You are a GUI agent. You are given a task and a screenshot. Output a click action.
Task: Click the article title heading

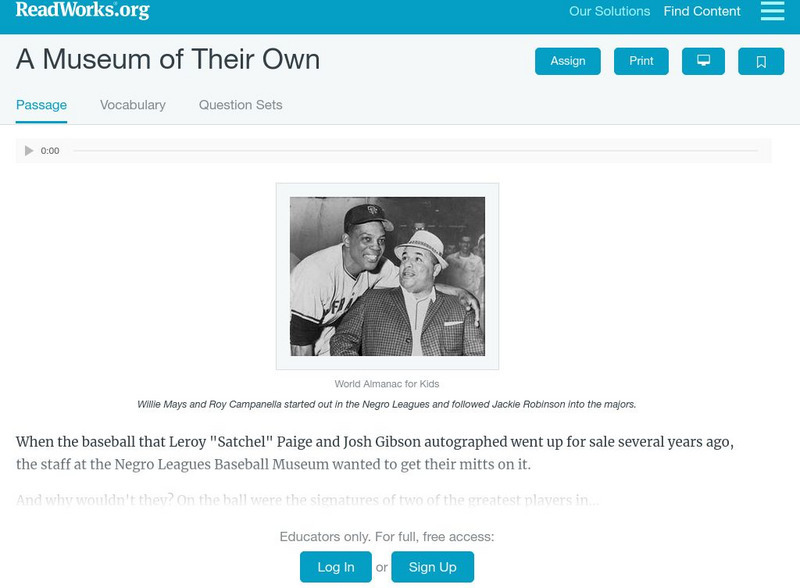coord(168,60)
